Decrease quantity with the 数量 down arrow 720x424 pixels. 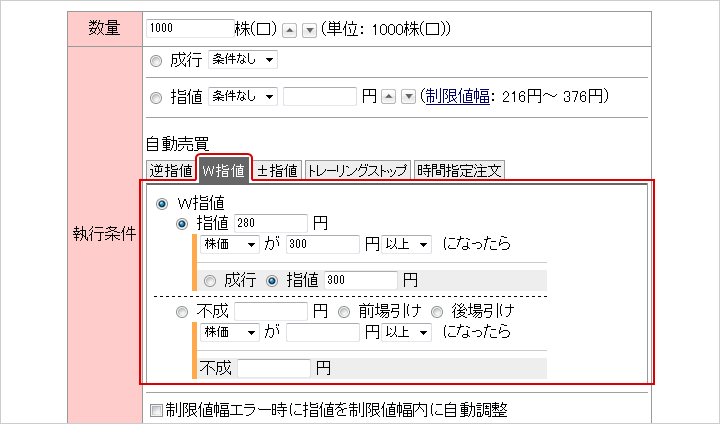309,31
